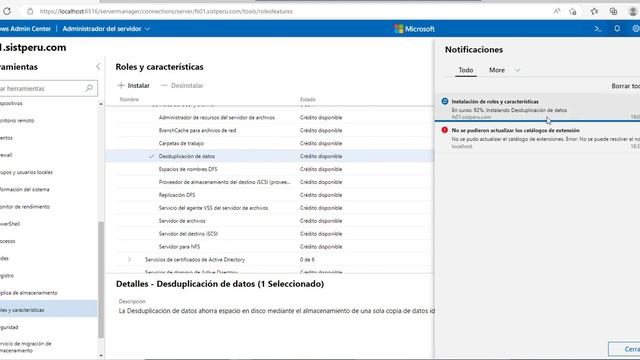The image size is (640, 360).
Task: Open Roles y características sidebar item
Action: [49, 310]
